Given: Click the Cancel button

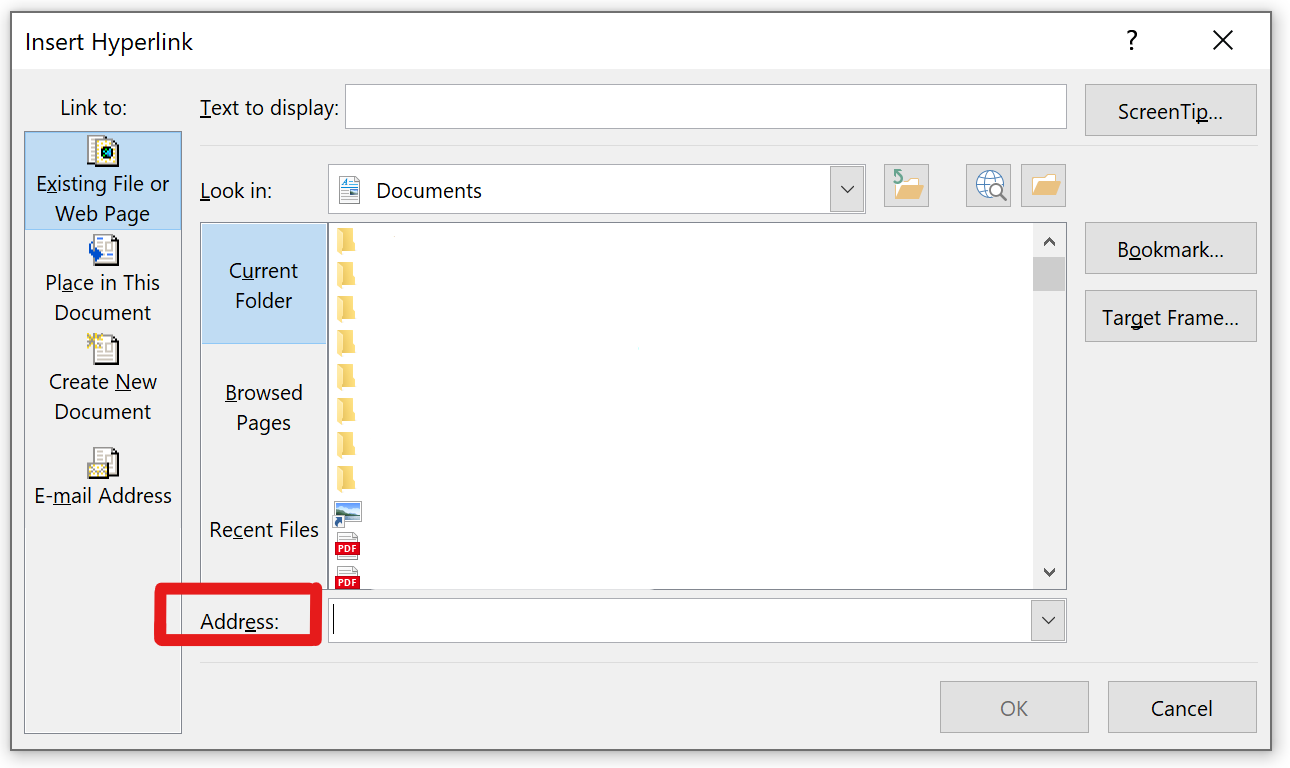Looking at the screenshot, I should [x=1182, y=708].
